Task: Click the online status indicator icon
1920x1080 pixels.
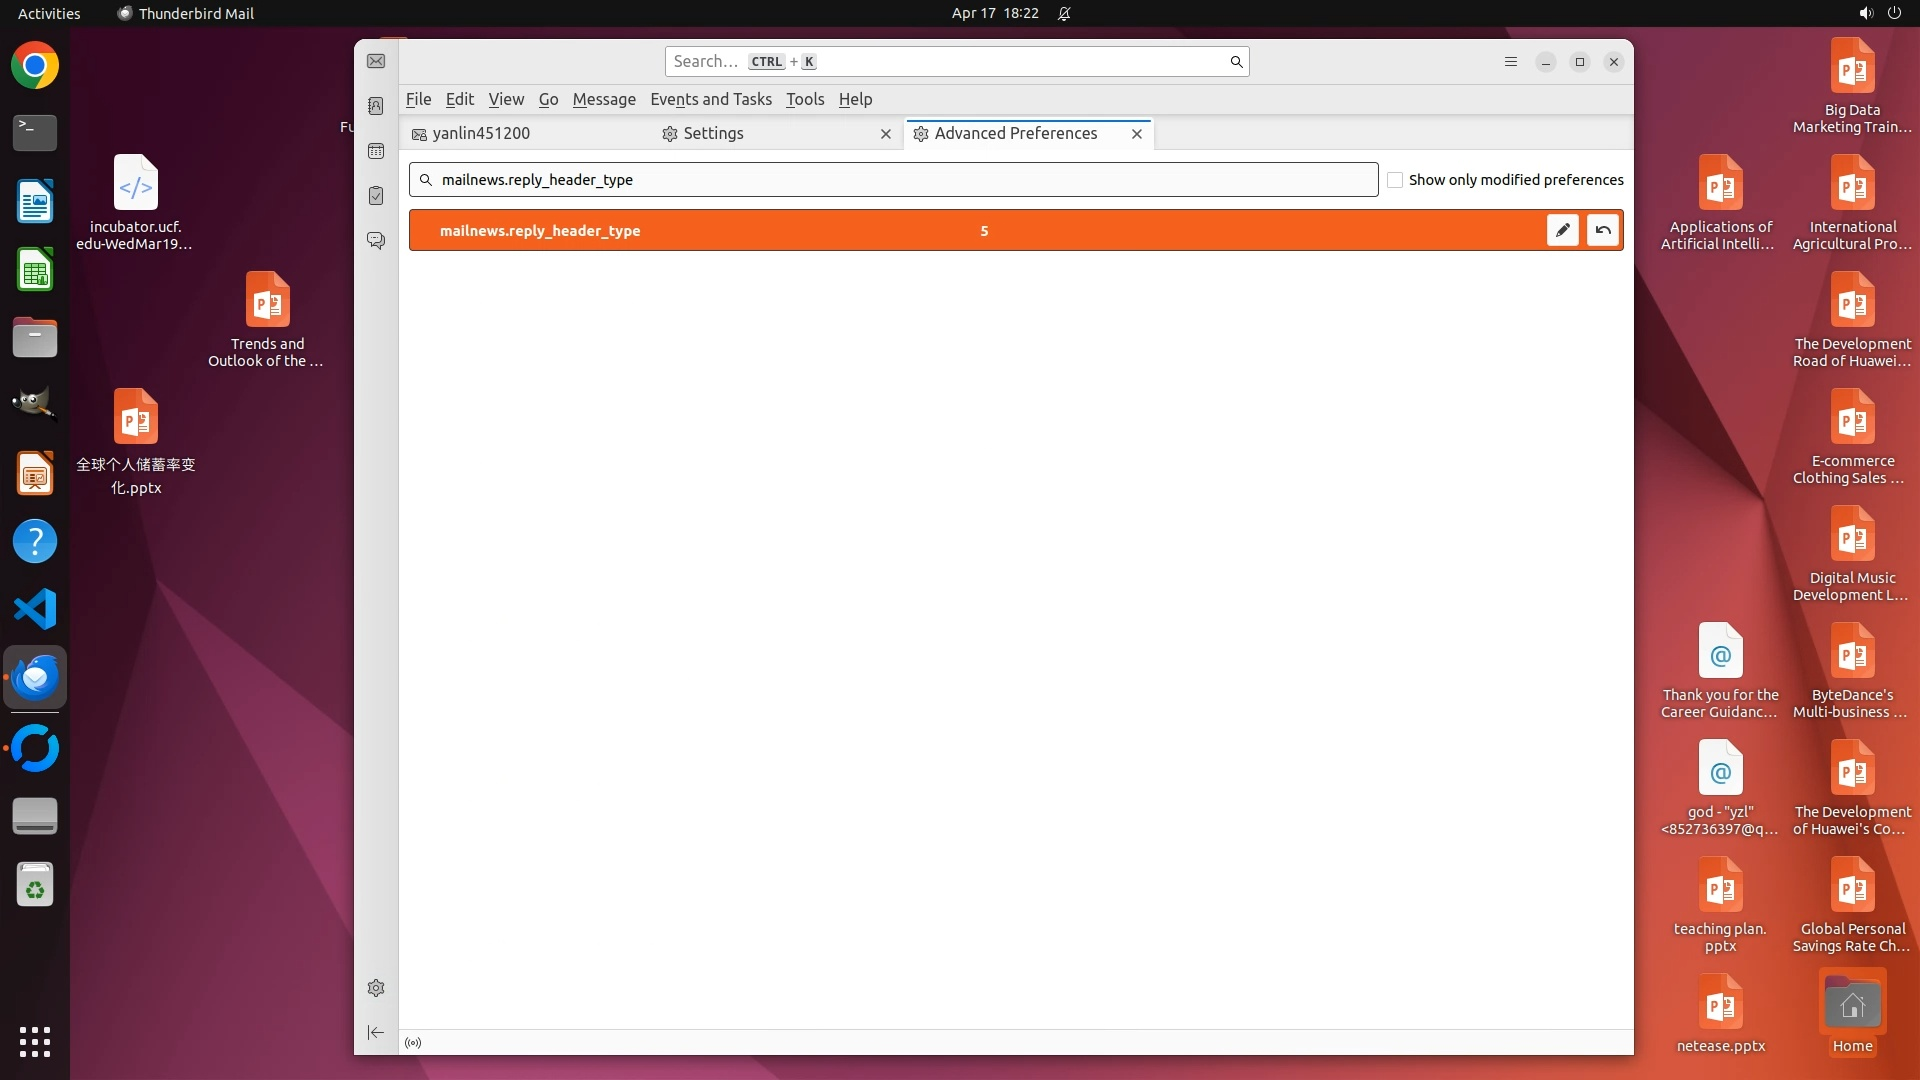Action: click(x=413, y=1043)
